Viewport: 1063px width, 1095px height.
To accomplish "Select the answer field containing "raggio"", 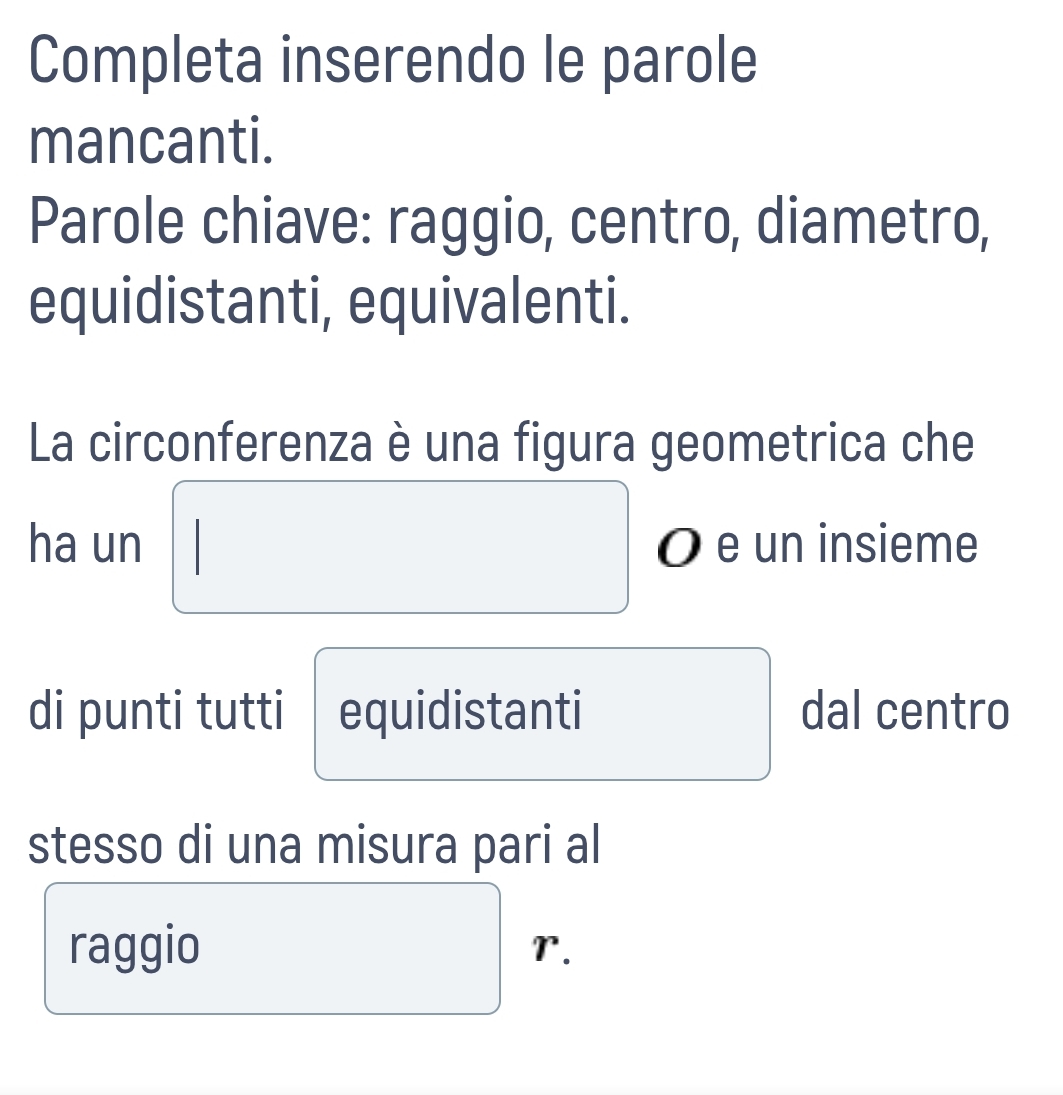I will (x=272, y=947).
